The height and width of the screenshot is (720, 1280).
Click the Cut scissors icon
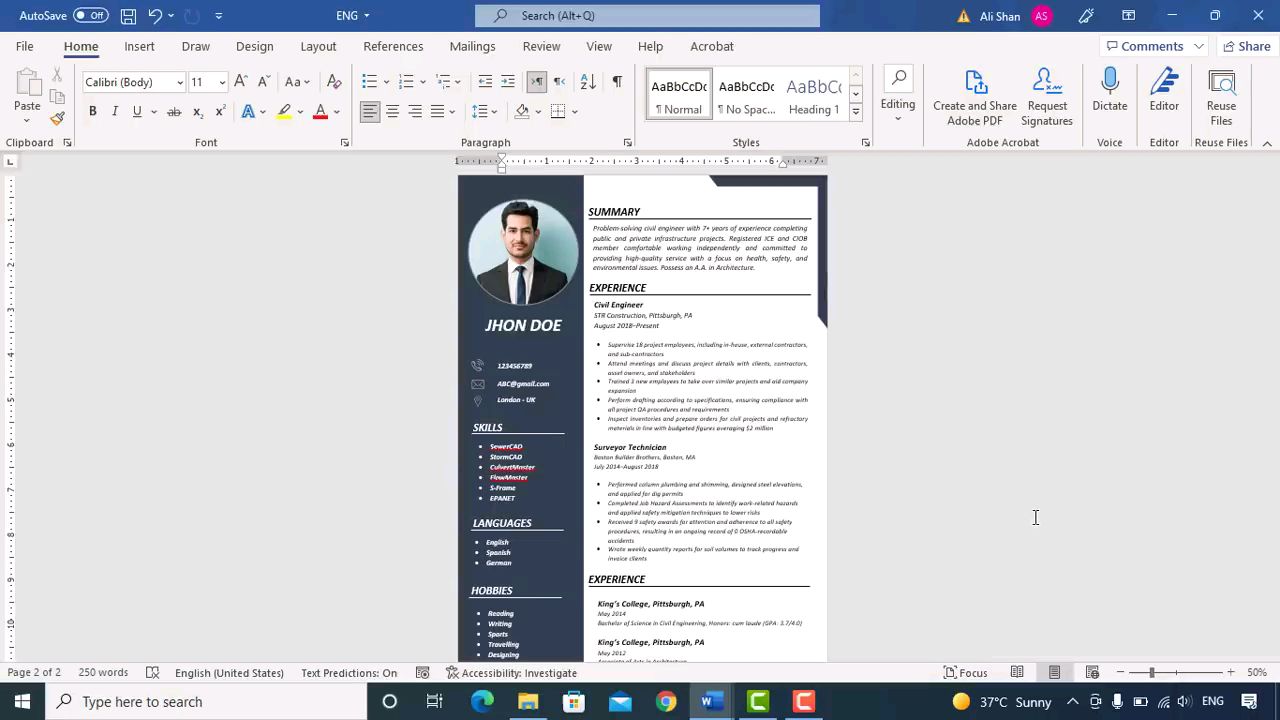[57, 76]
